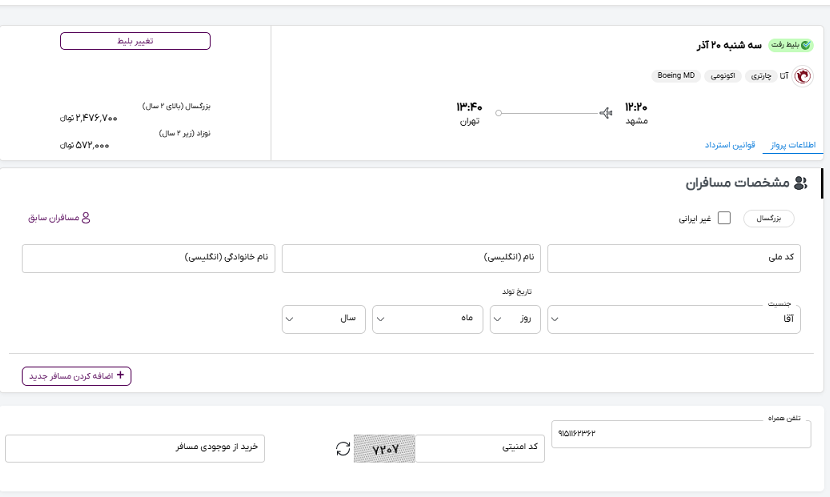The image size is (830, 497).
Task: Click the passengers icon beside مشخصات مسافران
Action: (800, 183)
